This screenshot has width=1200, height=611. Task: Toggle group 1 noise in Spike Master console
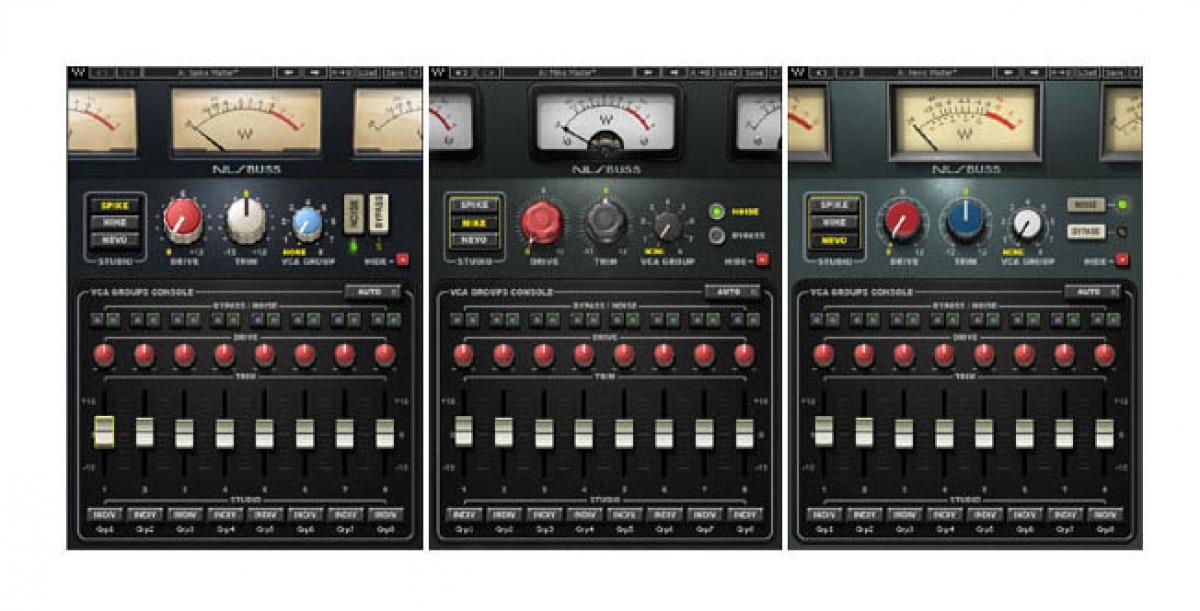coord(112,320)
